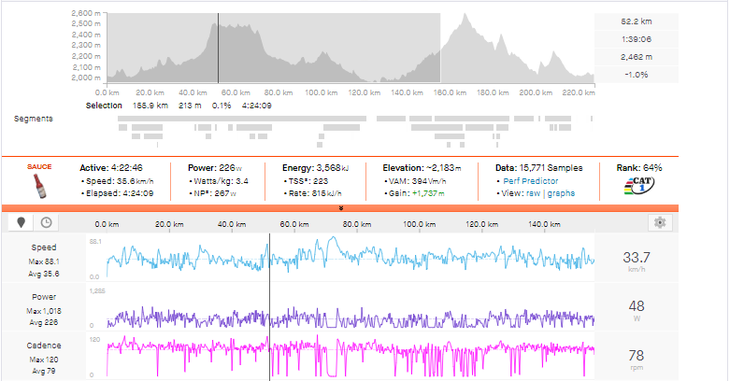
Task: Open the Perf Predictor link
Action: coord(530,181)
